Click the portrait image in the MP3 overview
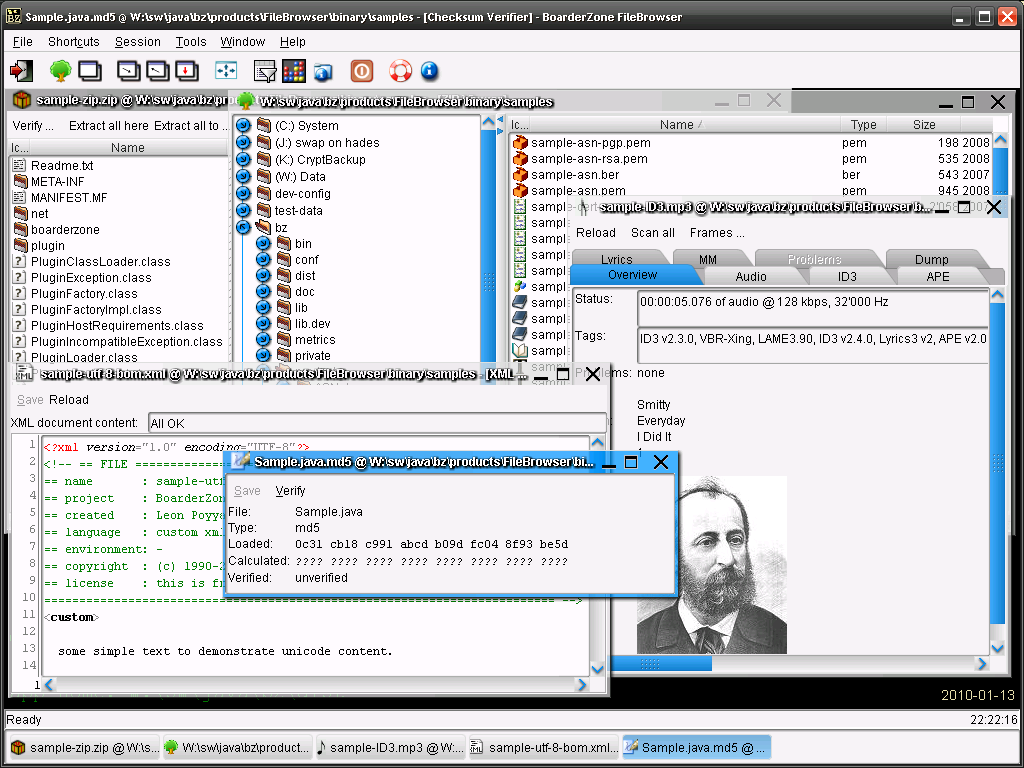This screenshot has width=1024, height=768. click(x=712, y=564)
